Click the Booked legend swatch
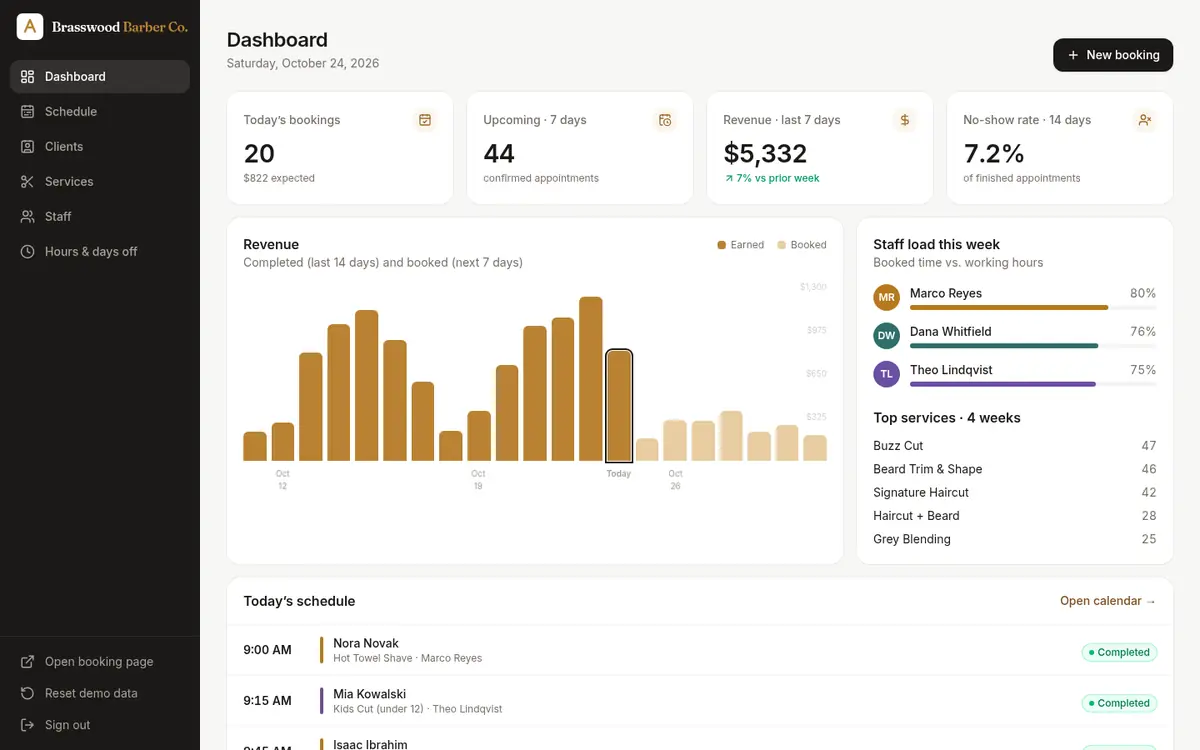 (x=782, y=245)
